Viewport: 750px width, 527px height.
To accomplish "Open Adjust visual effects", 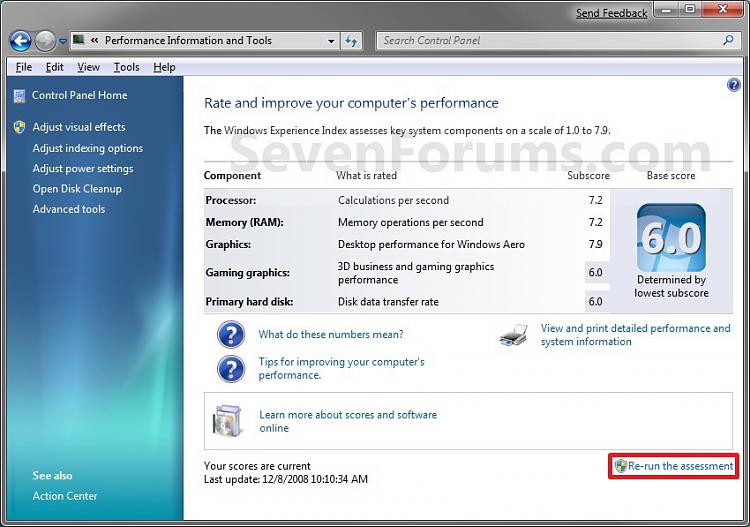I will tap(78, 127).
